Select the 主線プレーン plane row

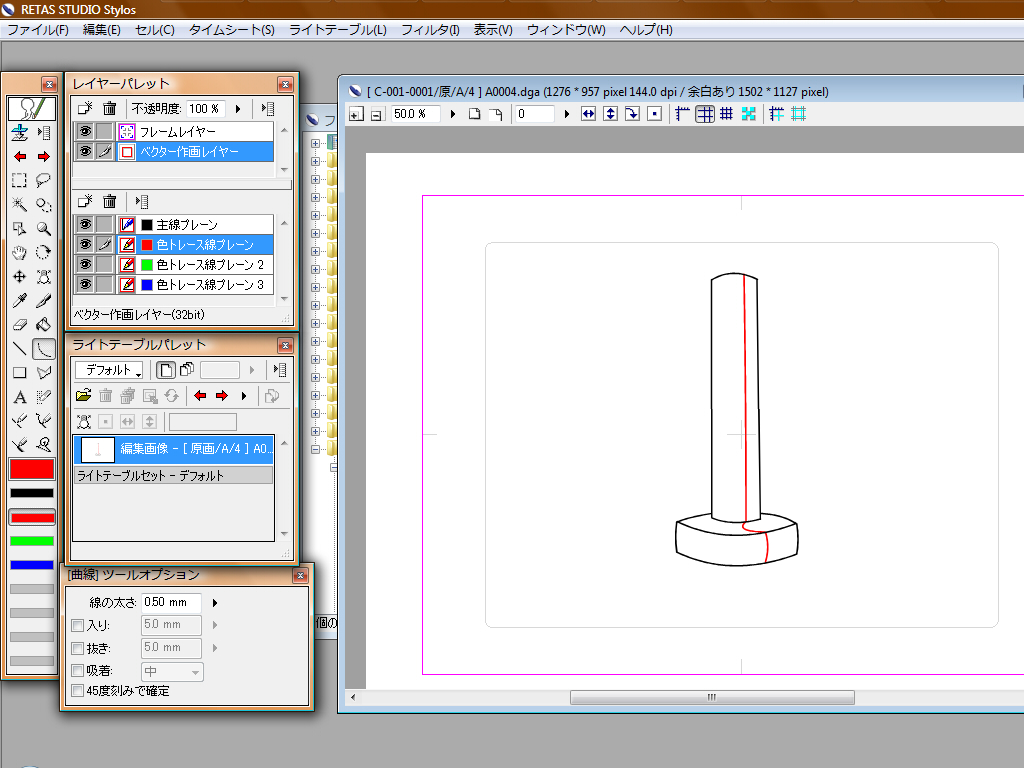(x=195, y=225)
